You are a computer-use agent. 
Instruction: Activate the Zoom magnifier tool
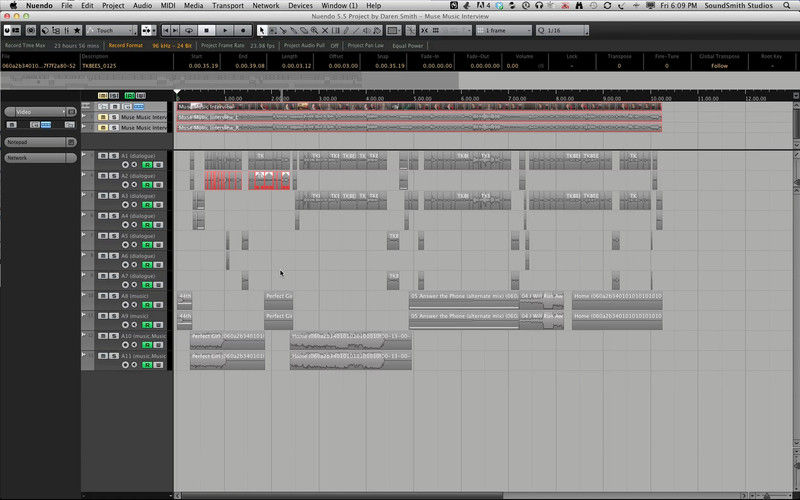pyautogui.click(x=314, y=31)
